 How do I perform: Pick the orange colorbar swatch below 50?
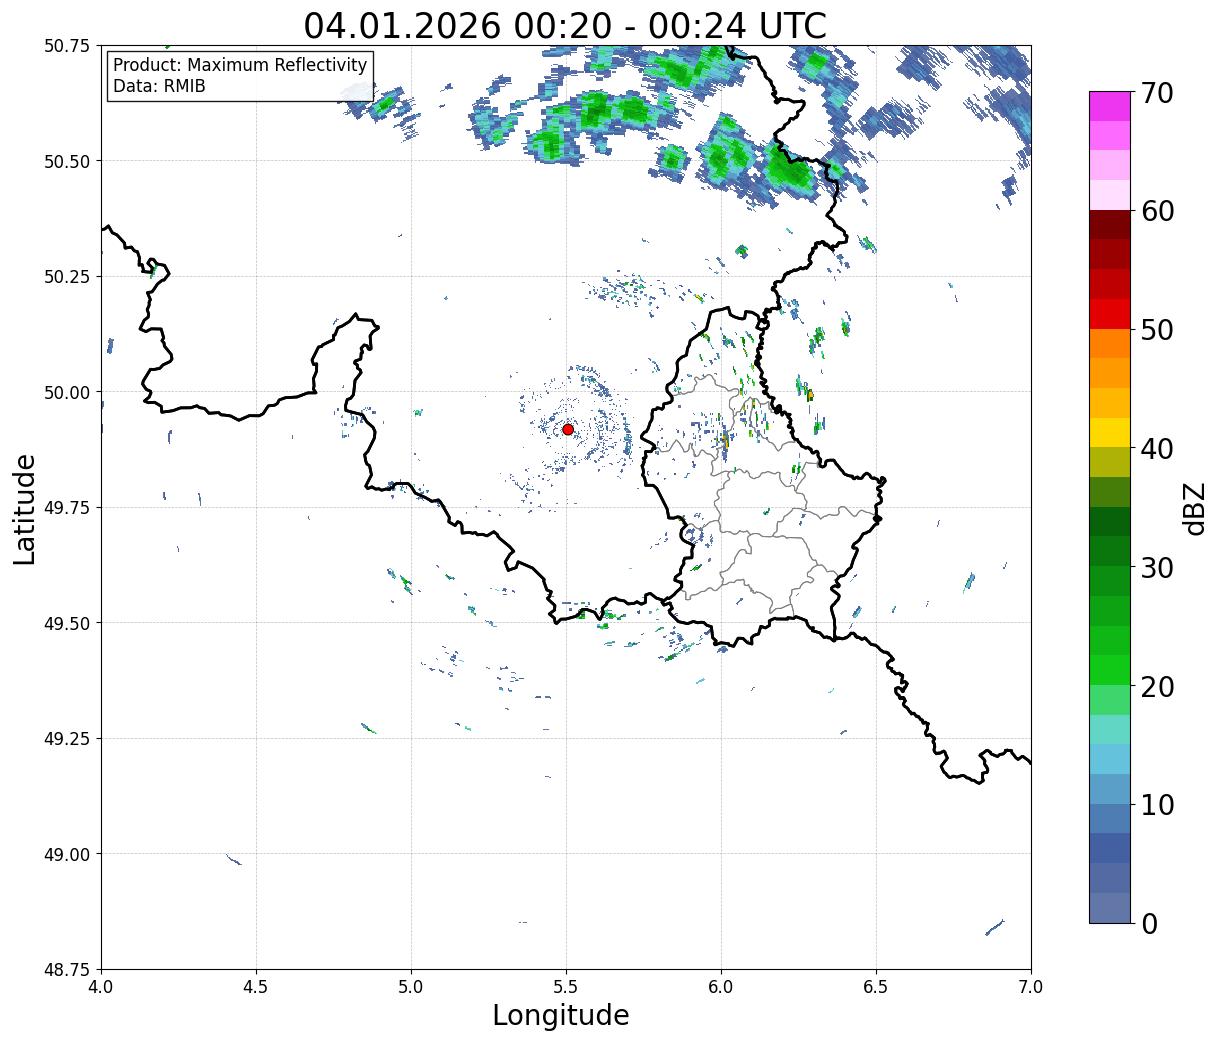point(1110,344)
